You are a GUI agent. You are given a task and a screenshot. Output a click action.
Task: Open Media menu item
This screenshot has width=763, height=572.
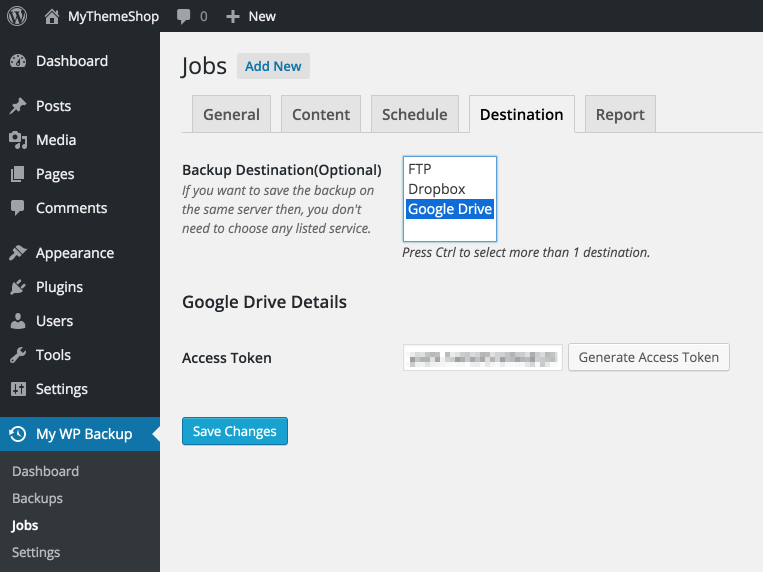pos(56,140)
